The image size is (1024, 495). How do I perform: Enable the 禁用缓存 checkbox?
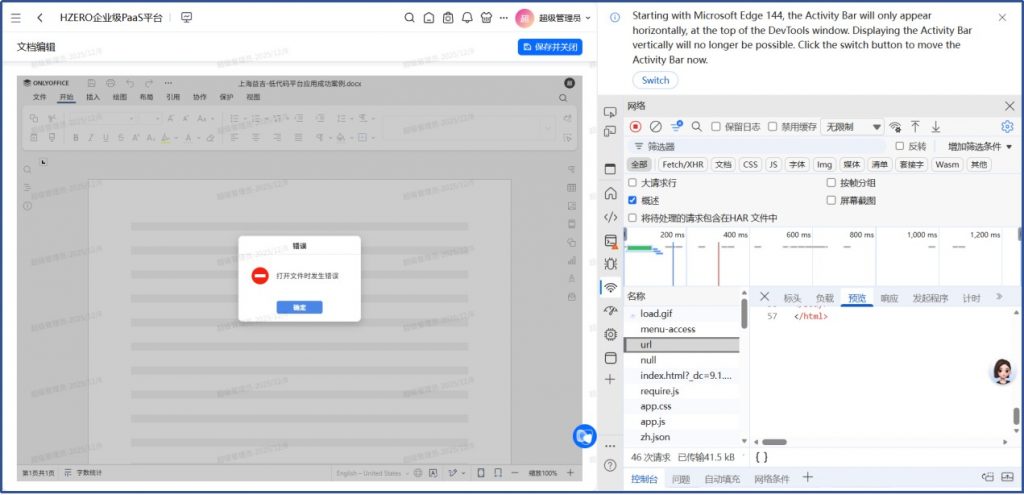772,127
